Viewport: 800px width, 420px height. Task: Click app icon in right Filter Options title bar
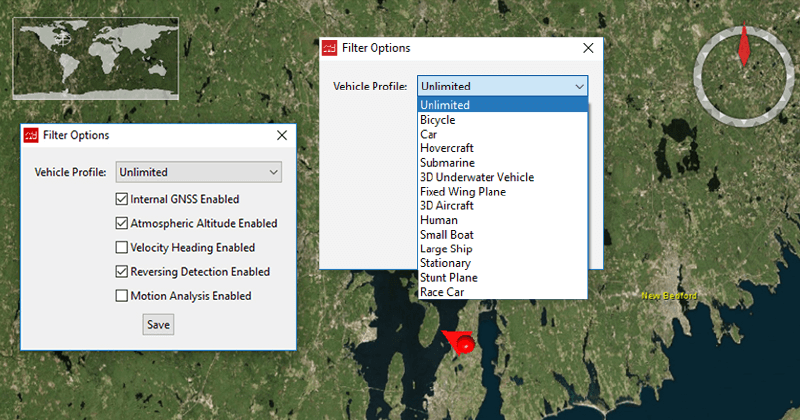(329, 48)
